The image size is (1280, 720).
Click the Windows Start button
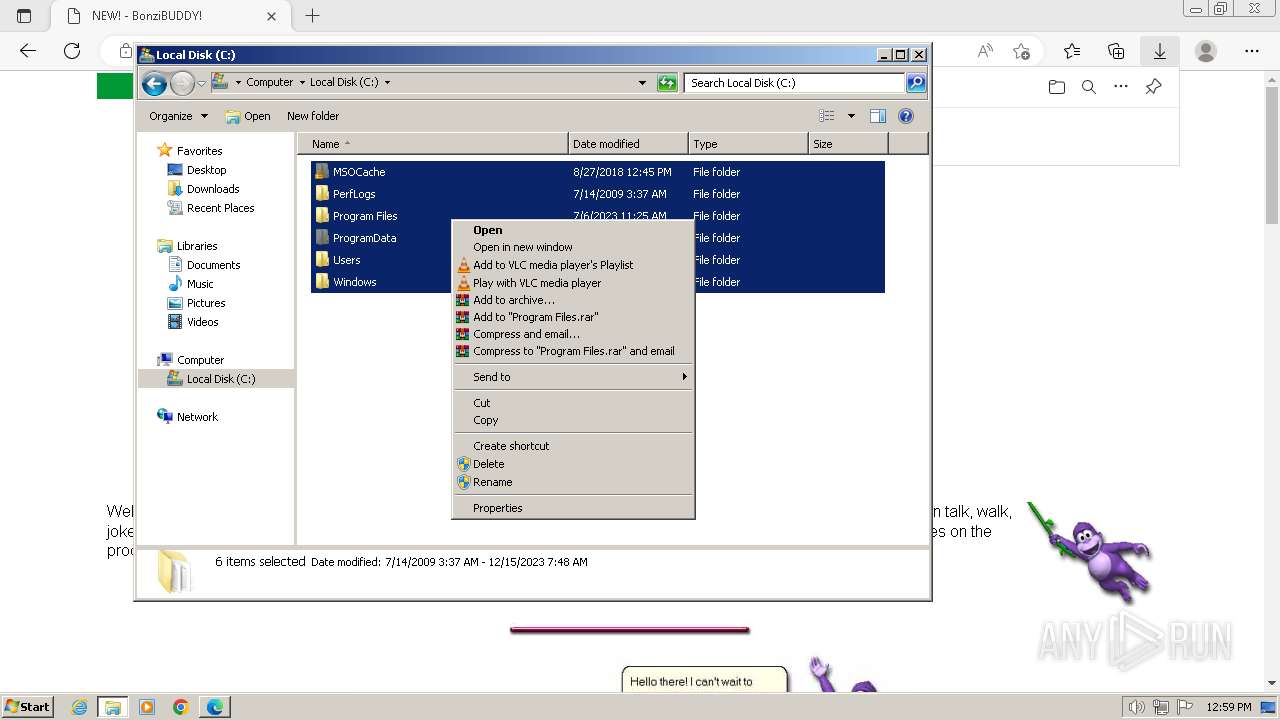[27, 707]
